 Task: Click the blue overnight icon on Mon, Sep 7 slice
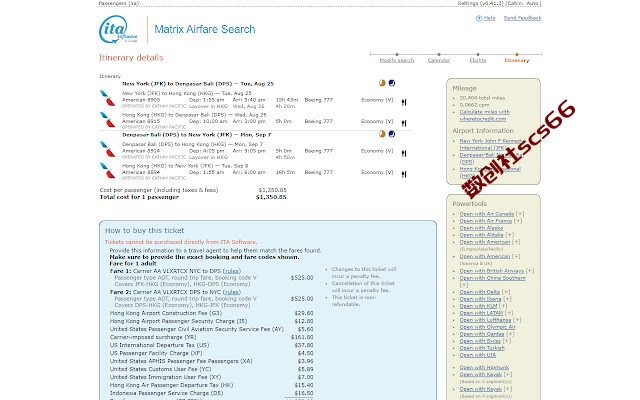coord(392,134)
